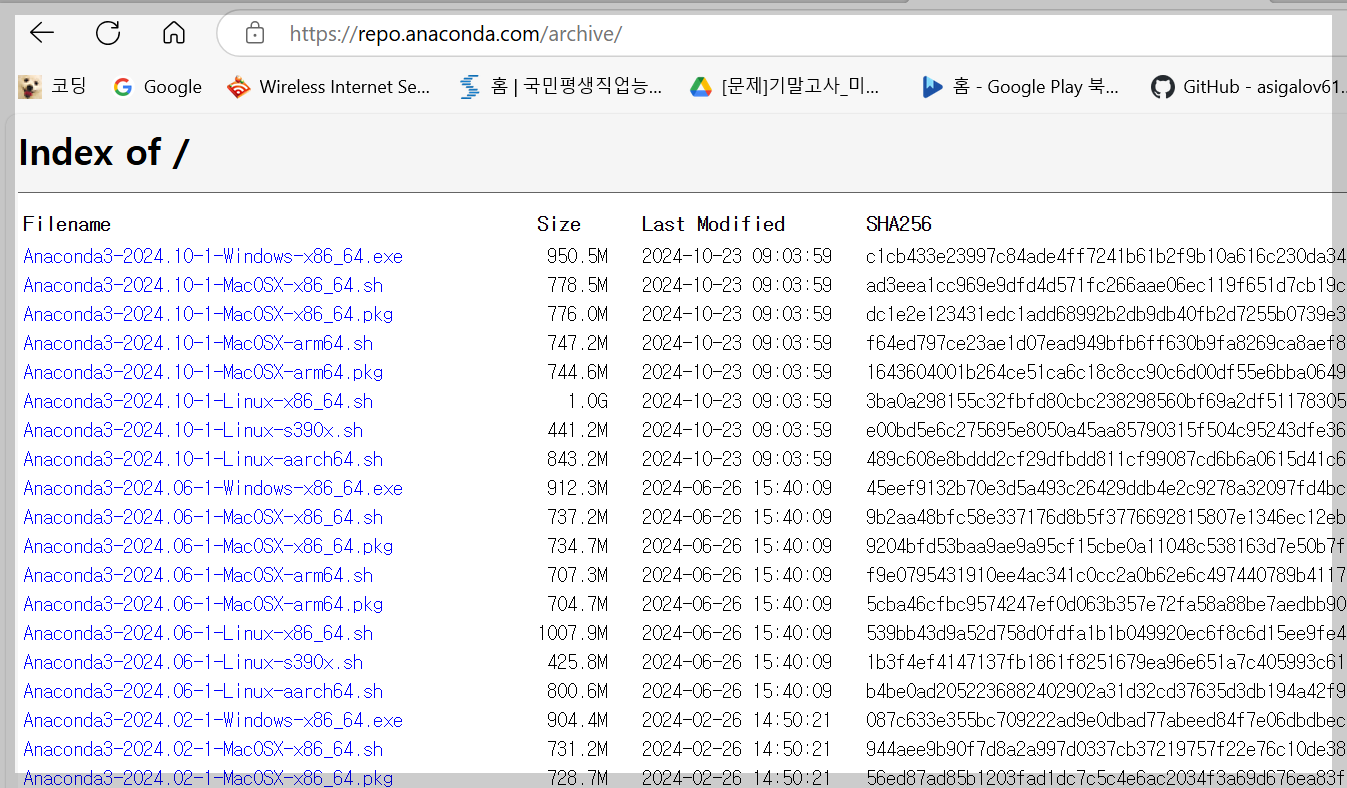Image resolution: width=1347 pixels, height=788 pixels.
Task: Download Anaconda3-2024.06-1-Linux-x86_64.sh
Action: click(x=198, y=633)
